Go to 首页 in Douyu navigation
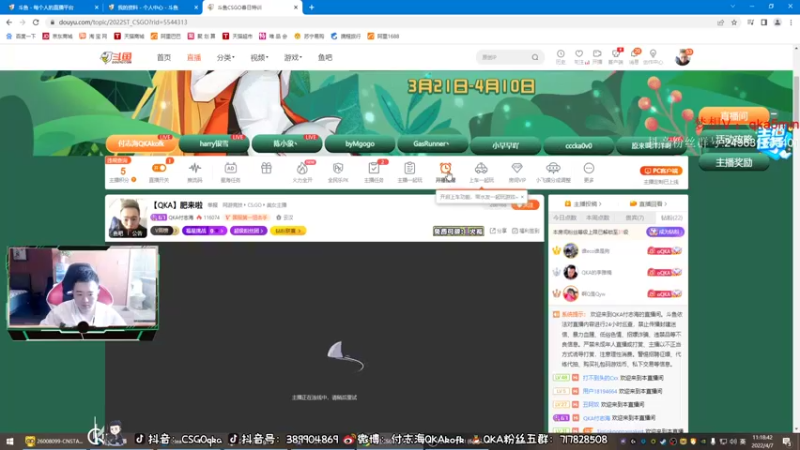The image size is (800, 450). (x=164, y=58)
